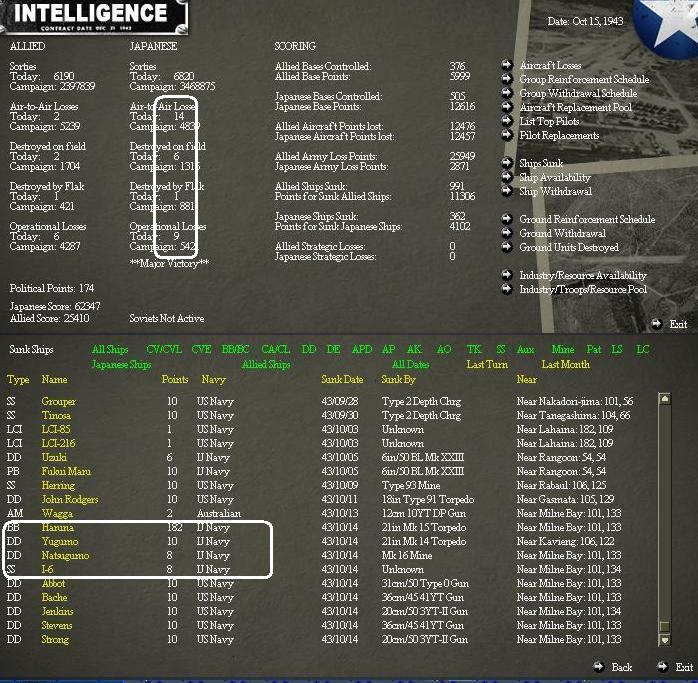Filter sunk ships by Pat

(x=593, y=350)
